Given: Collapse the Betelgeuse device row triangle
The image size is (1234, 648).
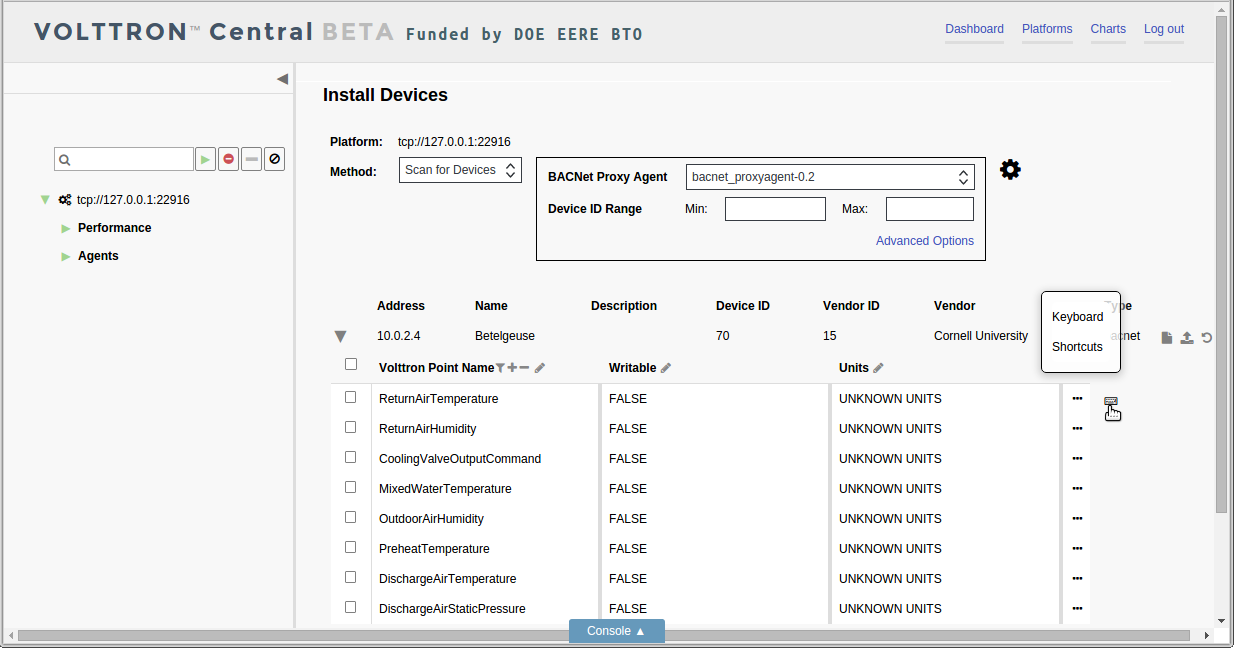Looking at the screenshot, I should coord(340,337).
